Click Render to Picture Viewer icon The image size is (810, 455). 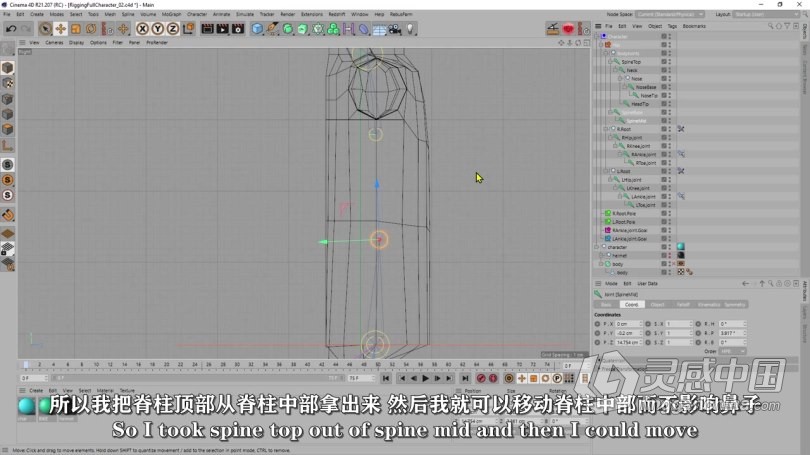tap(223, 29)
